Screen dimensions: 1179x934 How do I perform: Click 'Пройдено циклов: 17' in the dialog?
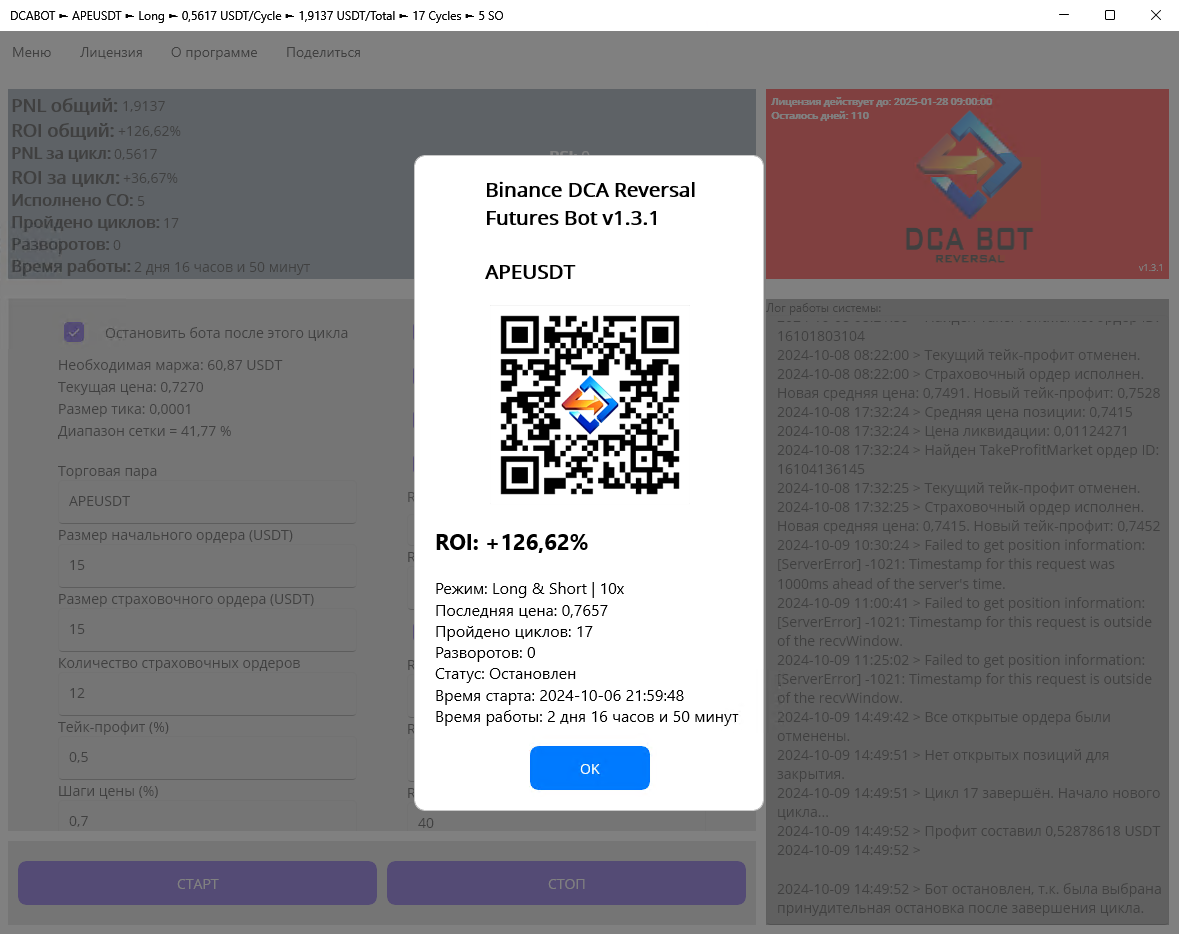click(x=514, y=632)
